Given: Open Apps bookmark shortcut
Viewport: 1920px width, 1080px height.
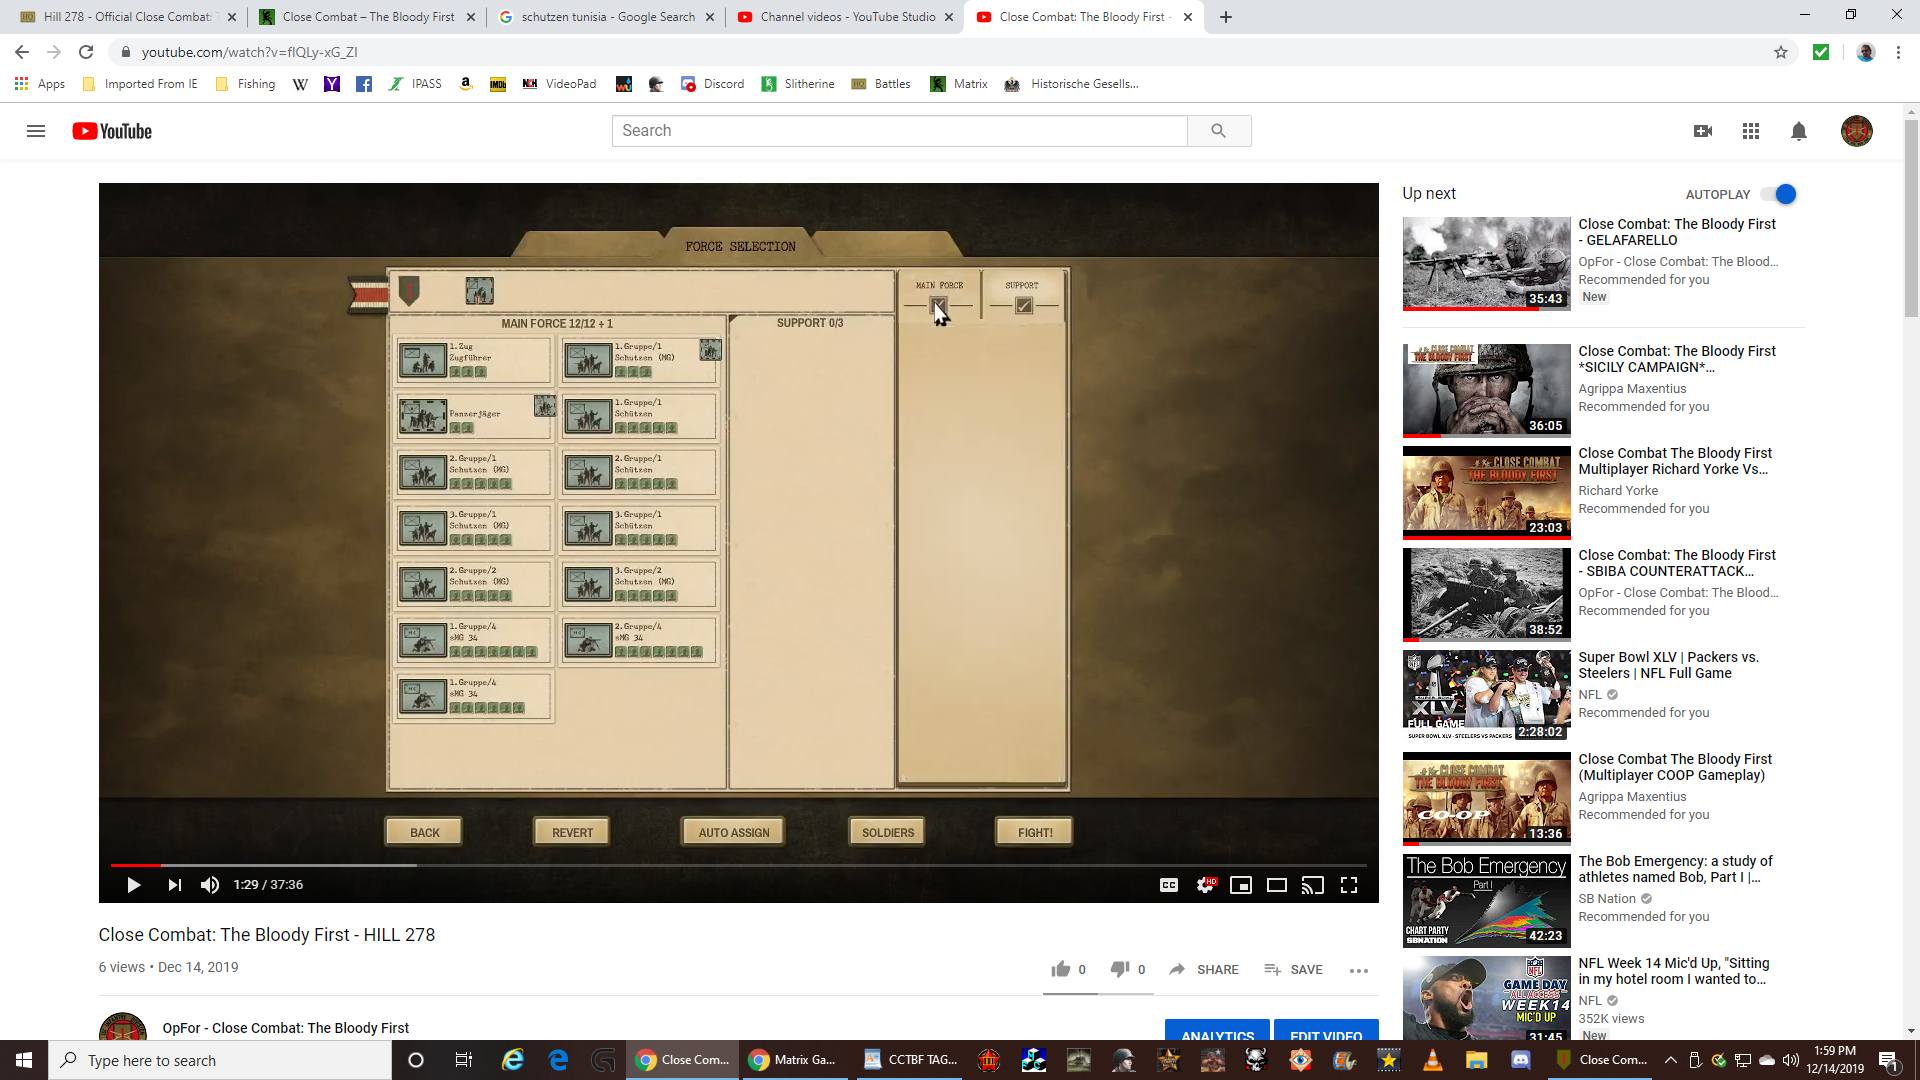Looking at the screenshot, I should [40, 84].
